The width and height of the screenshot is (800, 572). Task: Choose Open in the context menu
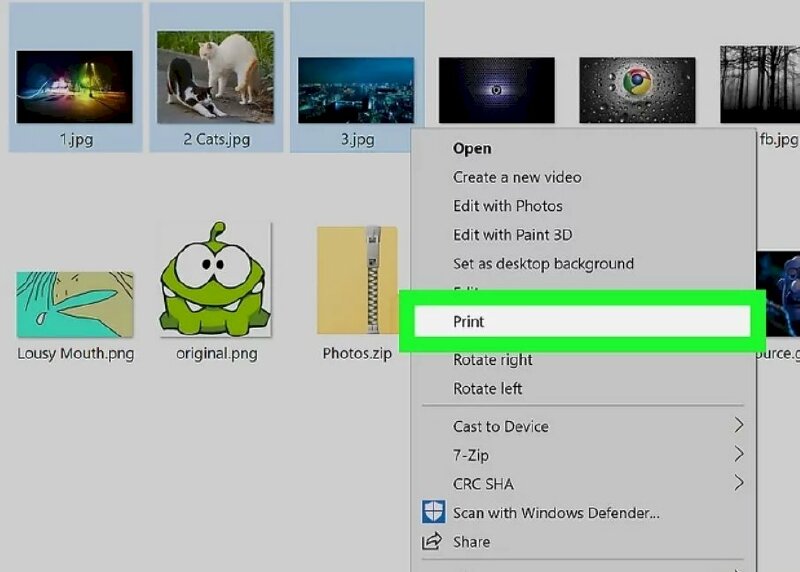click(x=472, y=148)
